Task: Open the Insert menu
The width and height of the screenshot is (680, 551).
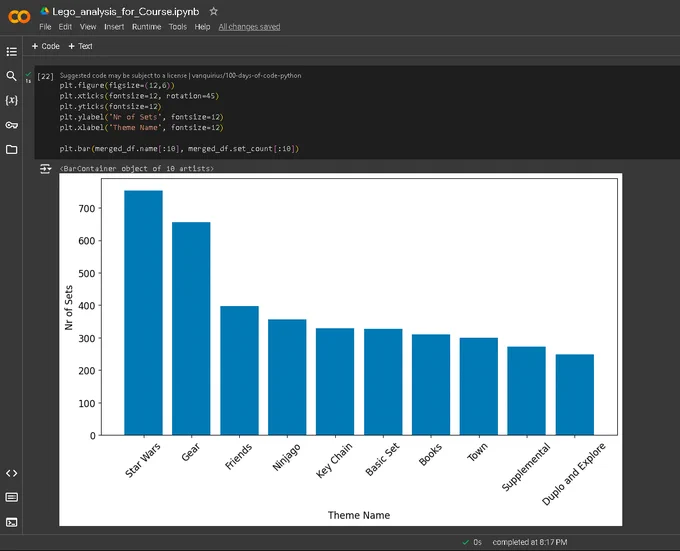Action: click(x=114, y=27)
